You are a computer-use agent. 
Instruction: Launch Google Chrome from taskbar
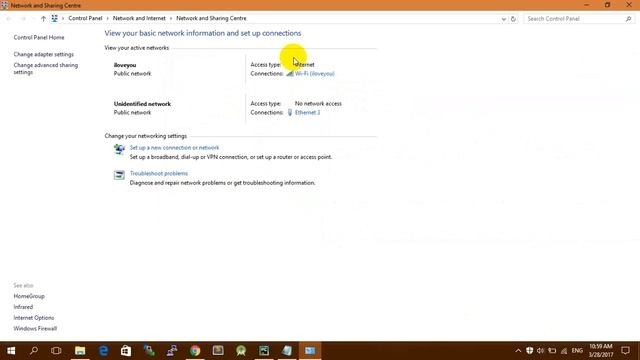tap(195, 351)
